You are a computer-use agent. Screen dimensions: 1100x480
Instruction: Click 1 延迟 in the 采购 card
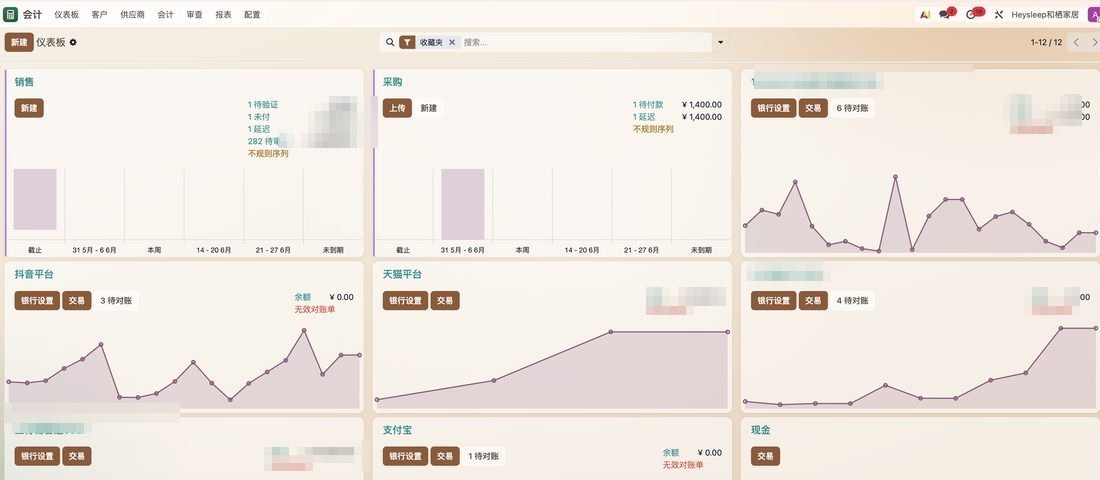click(x=644, y=116)
